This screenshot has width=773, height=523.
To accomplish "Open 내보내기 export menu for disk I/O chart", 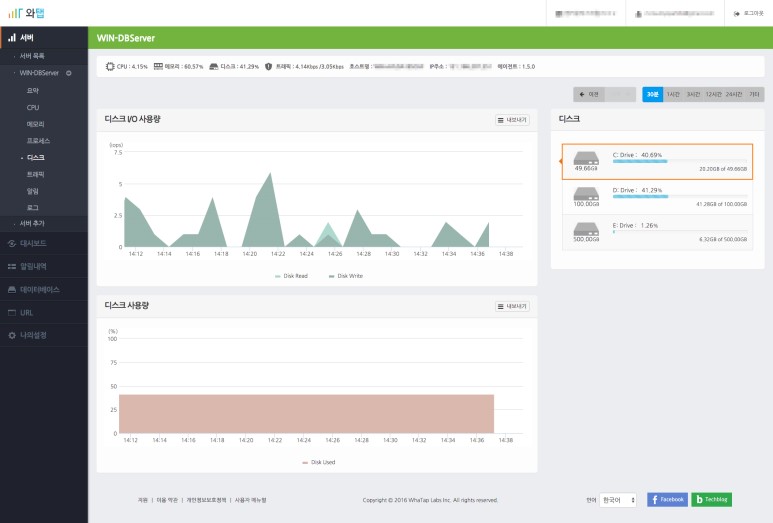I will tap(512, 120).
